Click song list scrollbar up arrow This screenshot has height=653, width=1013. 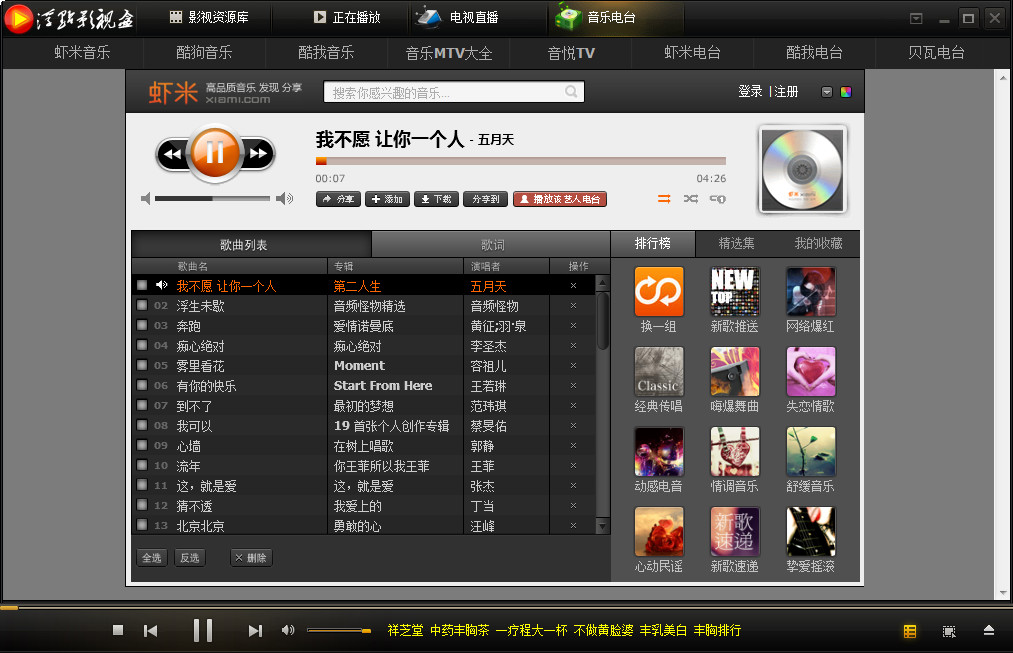coord(602,283)
